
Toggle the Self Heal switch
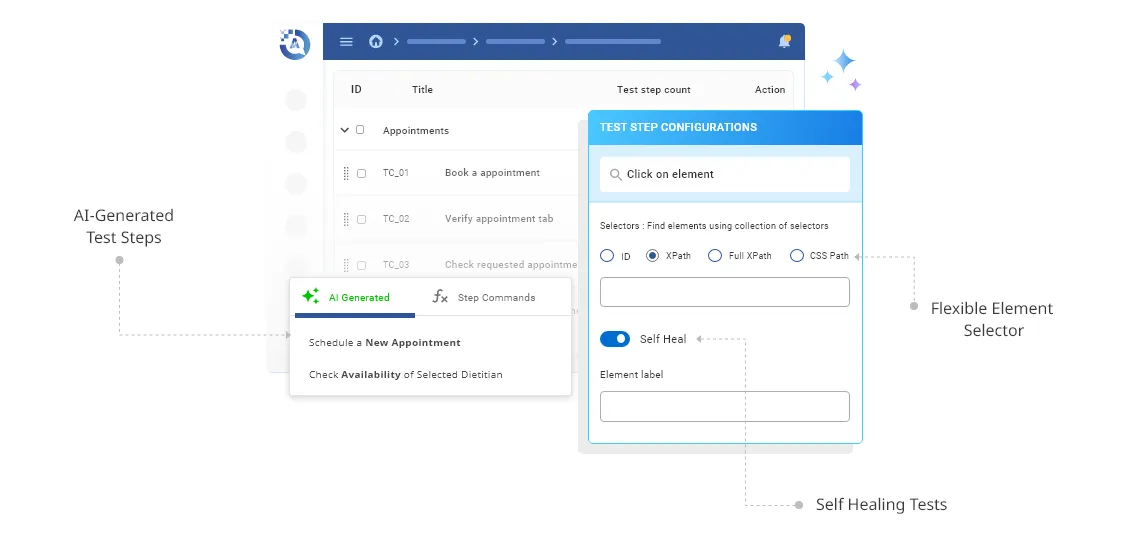[x=615, y=339]
